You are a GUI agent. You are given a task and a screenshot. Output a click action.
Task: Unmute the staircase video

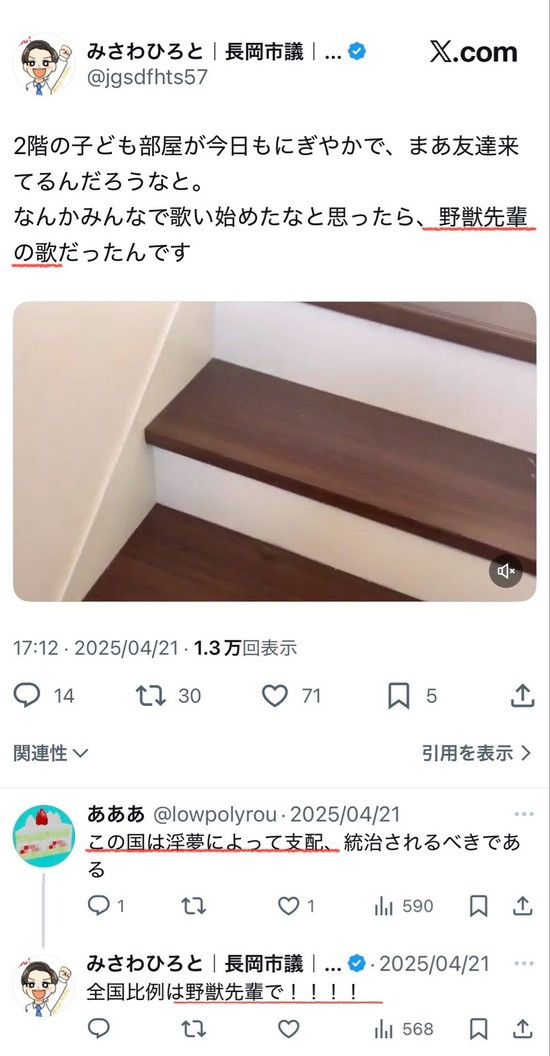click(506, 571)
